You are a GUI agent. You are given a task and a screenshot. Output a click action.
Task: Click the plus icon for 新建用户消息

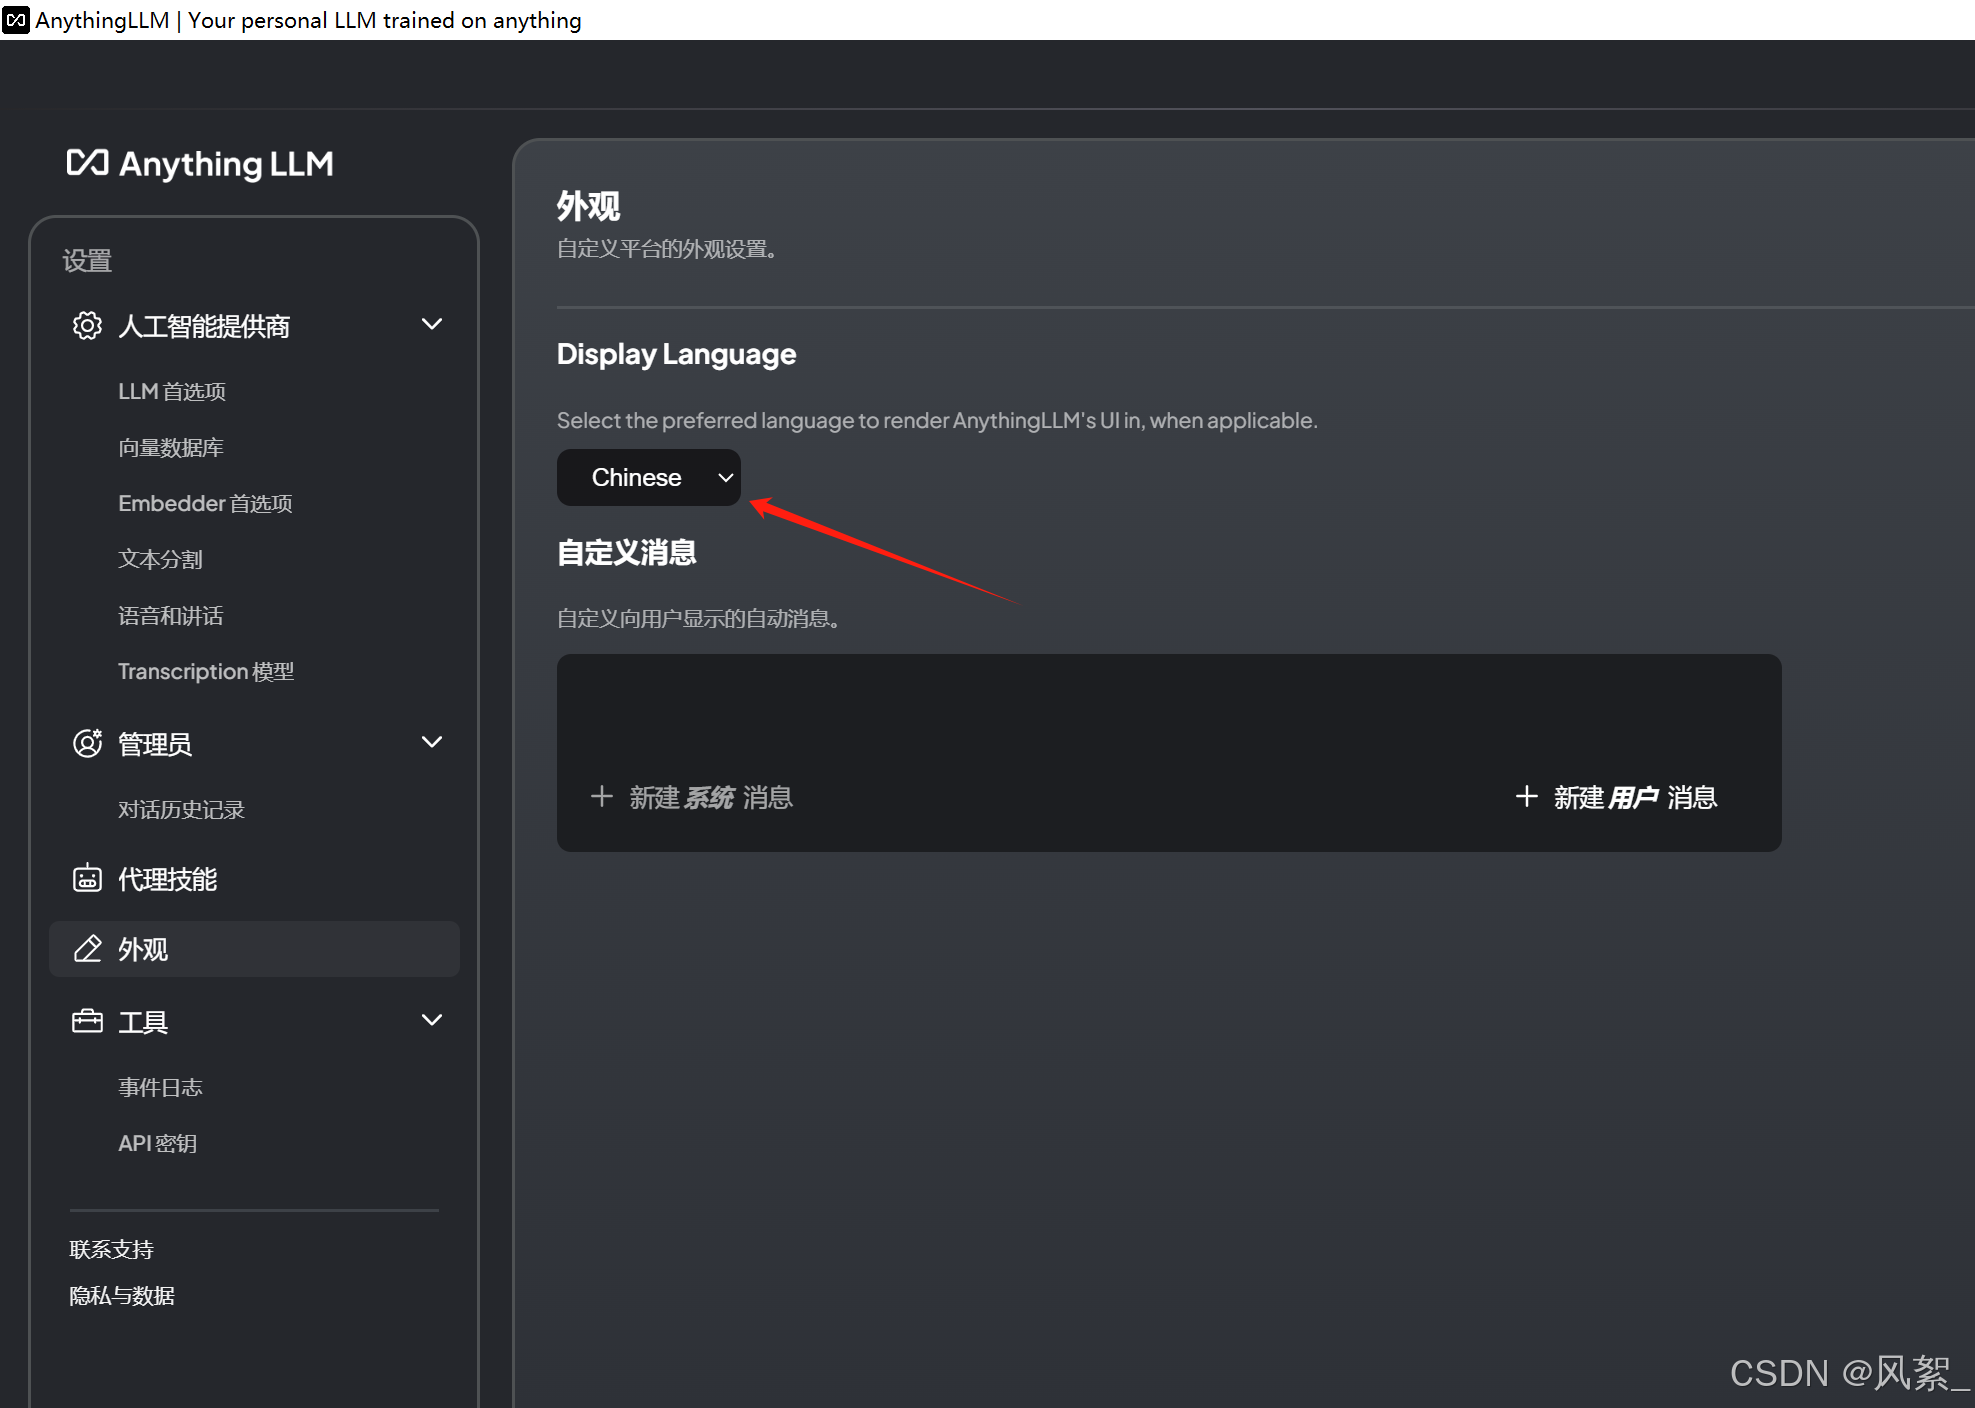click(1526, 797)
